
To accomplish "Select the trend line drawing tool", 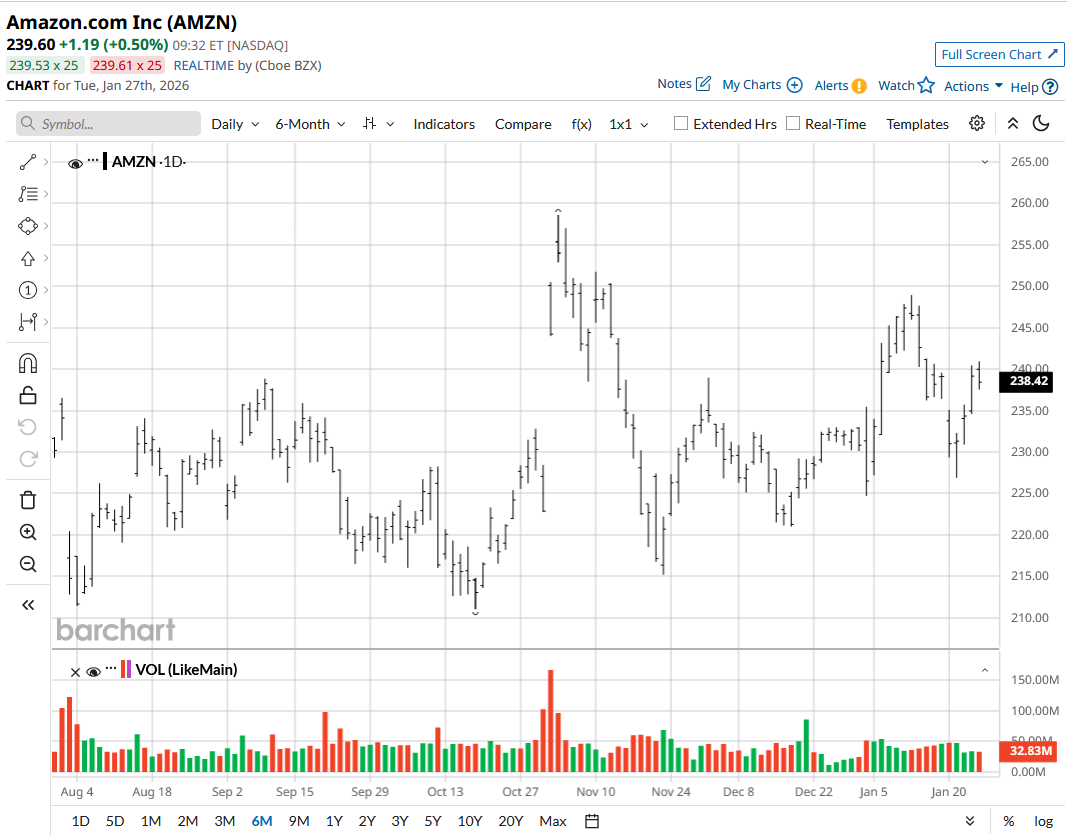I will (x=28, y=162).
